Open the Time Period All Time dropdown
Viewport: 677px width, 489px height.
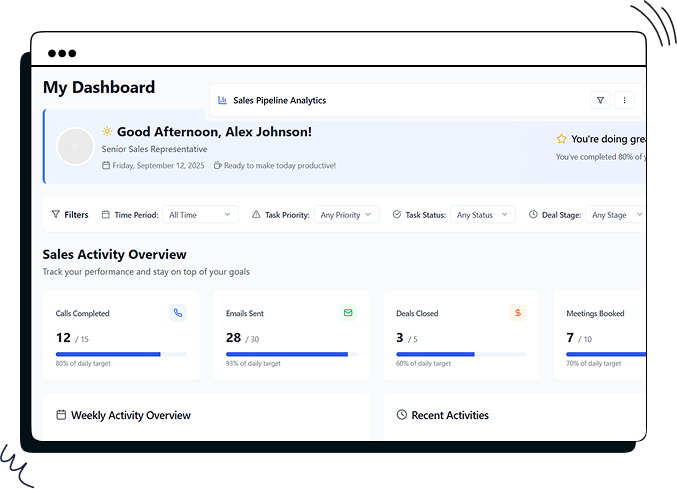point(200,215)
